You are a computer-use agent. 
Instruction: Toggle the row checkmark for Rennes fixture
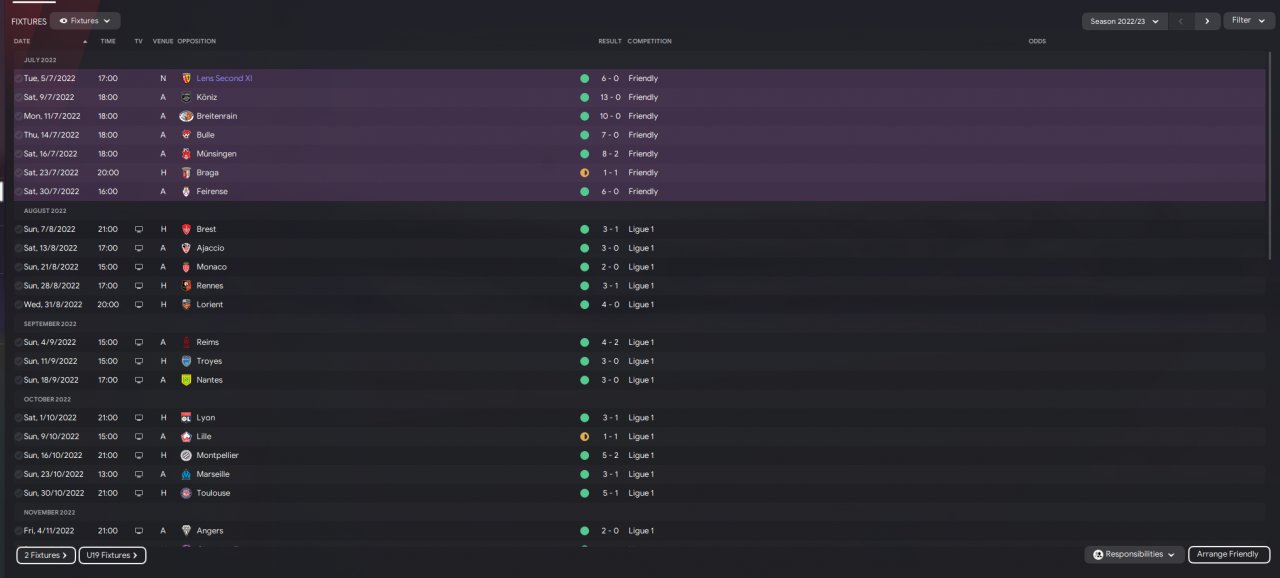click(18, 286)
